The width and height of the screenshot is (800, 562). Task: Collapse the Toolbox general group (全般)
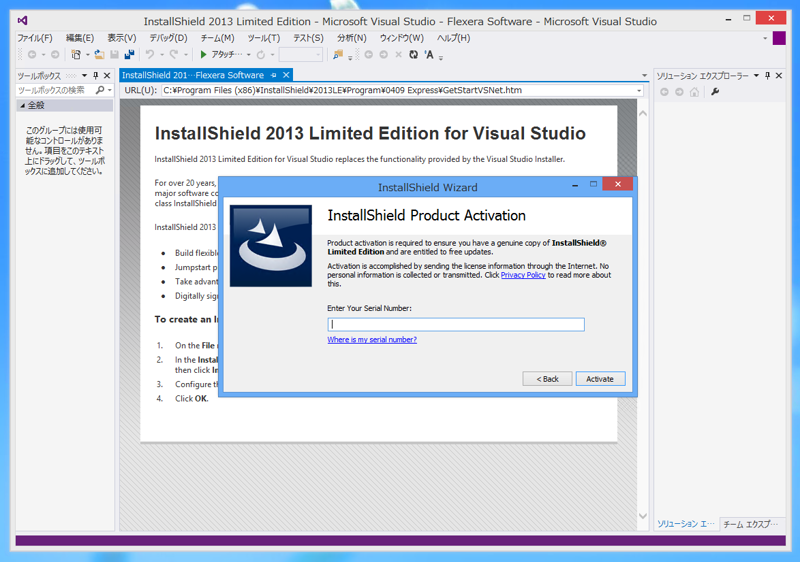(x=22, y=105)
